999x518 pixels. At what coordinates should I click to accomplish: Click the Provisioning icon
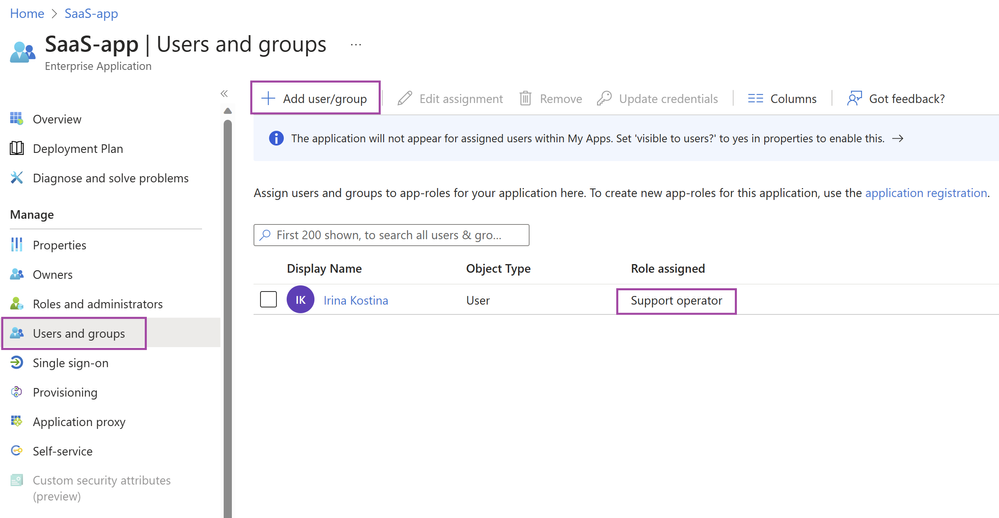[17, 392]
